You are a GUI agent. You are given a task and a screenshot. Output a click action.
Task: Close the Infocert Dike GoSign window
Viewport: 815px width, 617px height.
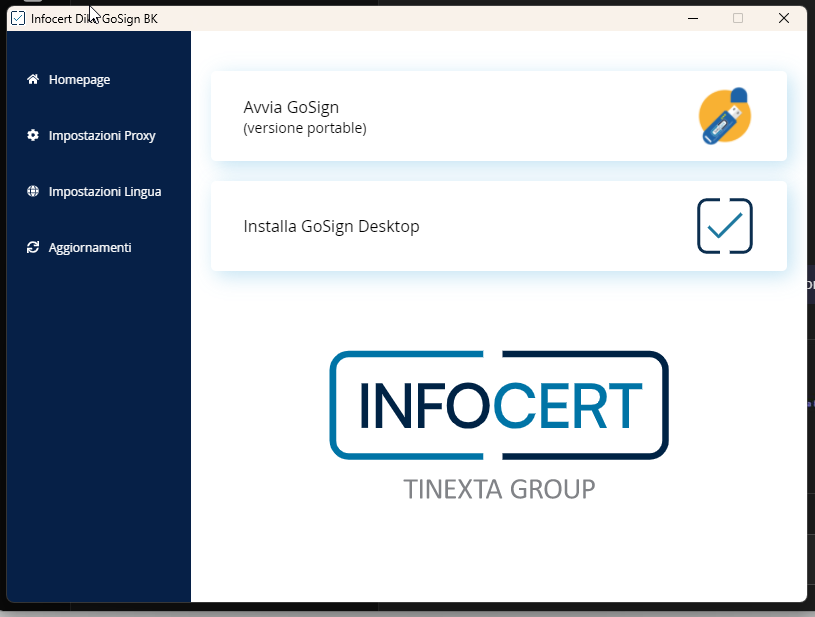(784, 18)
